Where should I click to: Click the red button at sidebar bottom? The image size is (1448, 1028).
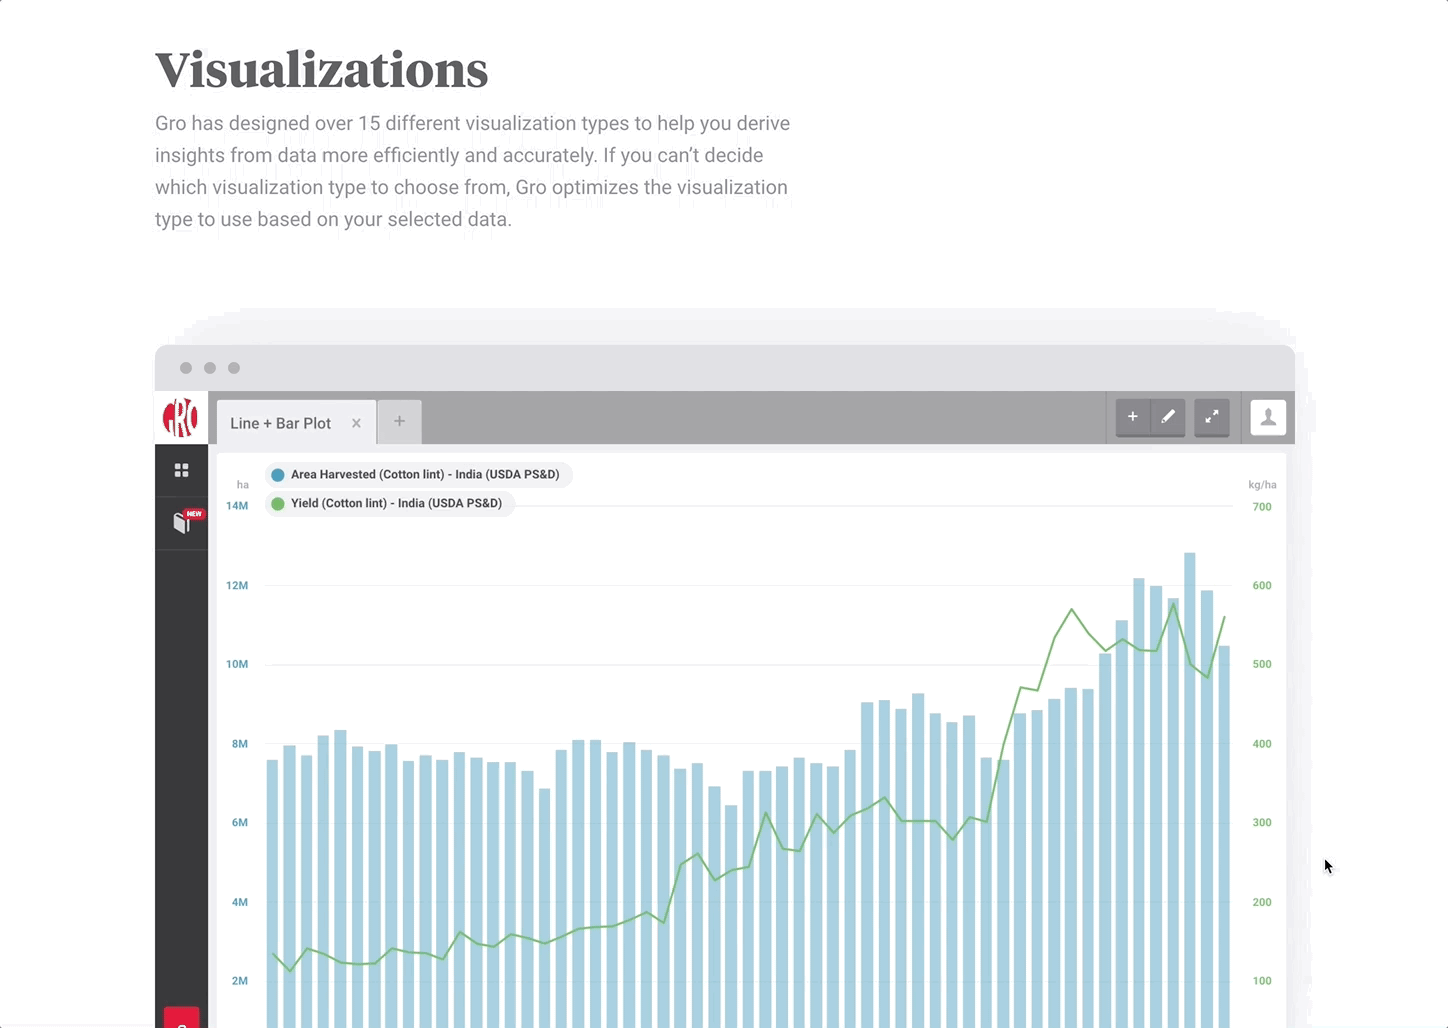(181, 1018)
